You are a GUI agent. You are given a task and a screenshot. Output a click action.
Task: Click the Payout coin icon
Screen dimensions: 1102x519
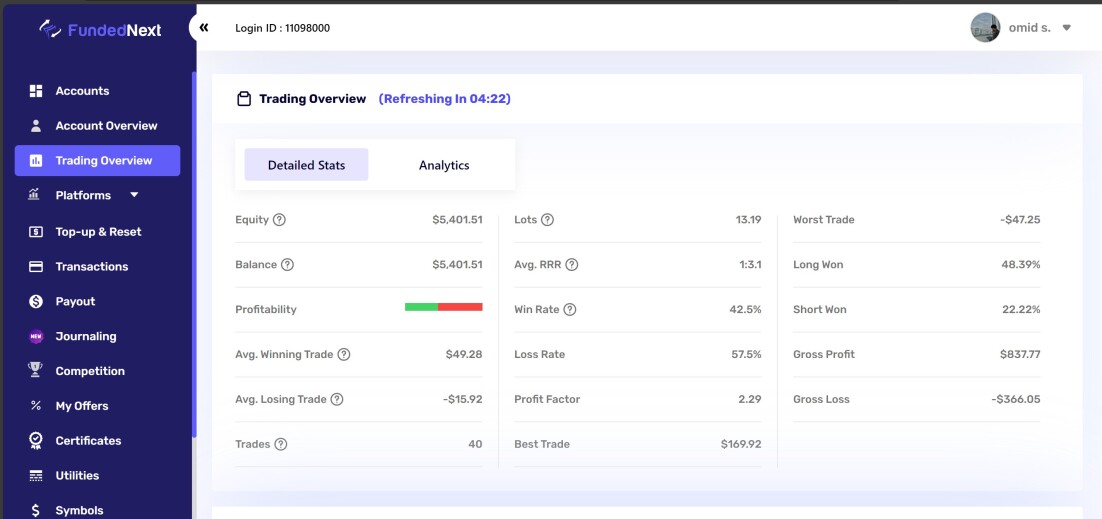coord(36,302)
